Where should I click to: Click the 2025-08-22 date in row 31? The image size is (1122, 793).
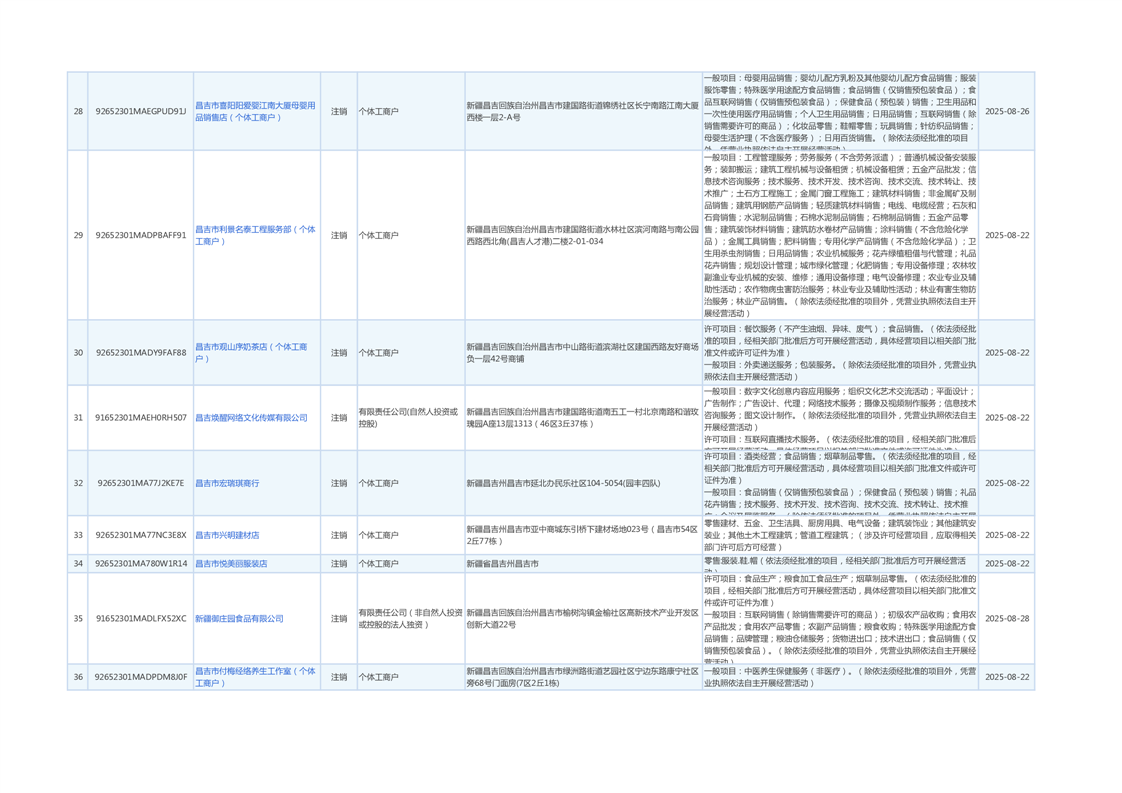pos(1007,417)
